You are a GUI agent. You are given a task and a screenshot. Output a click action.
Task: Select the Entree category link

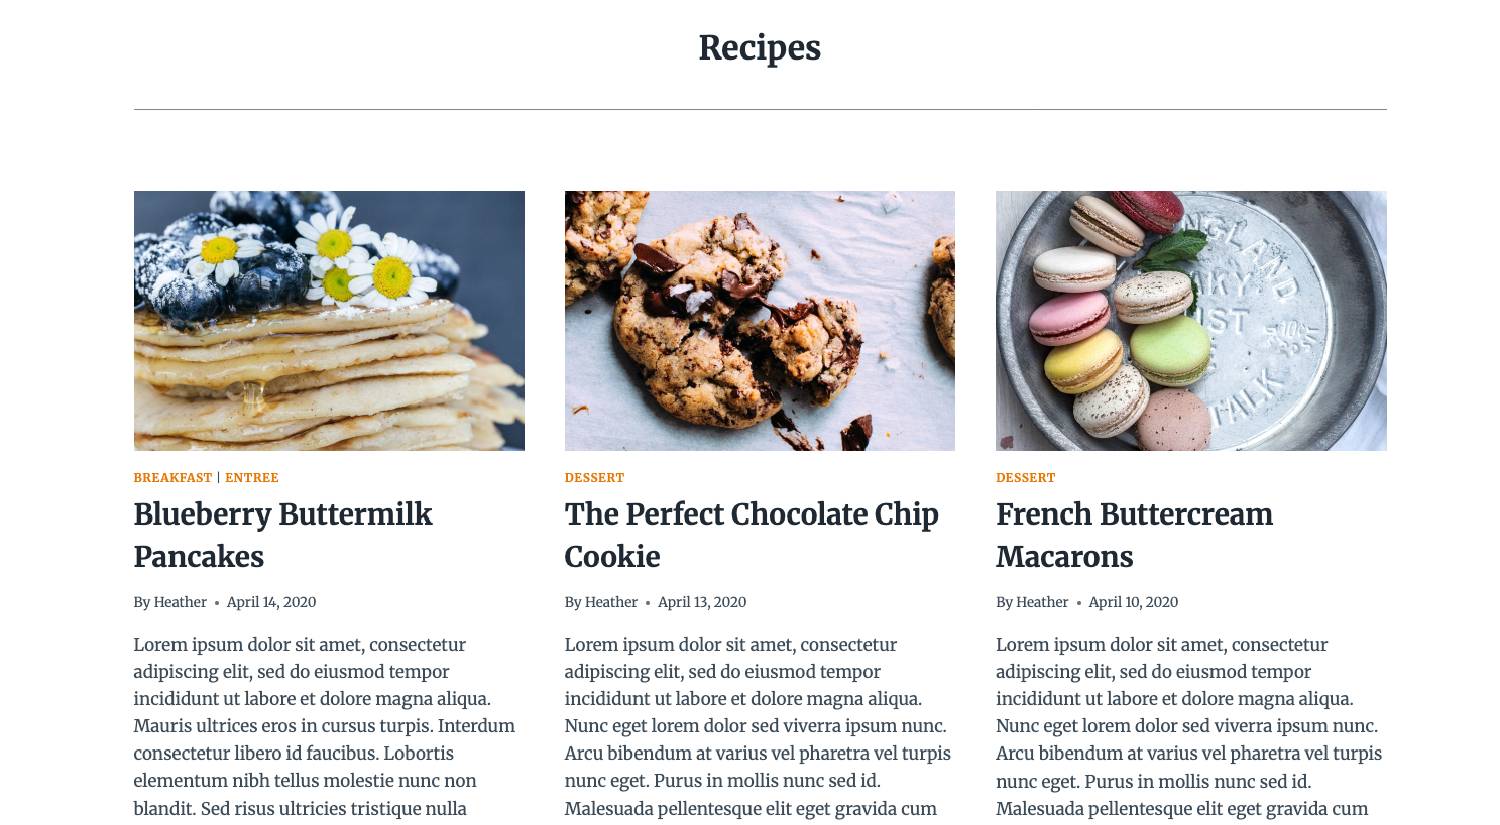[251, 478]
